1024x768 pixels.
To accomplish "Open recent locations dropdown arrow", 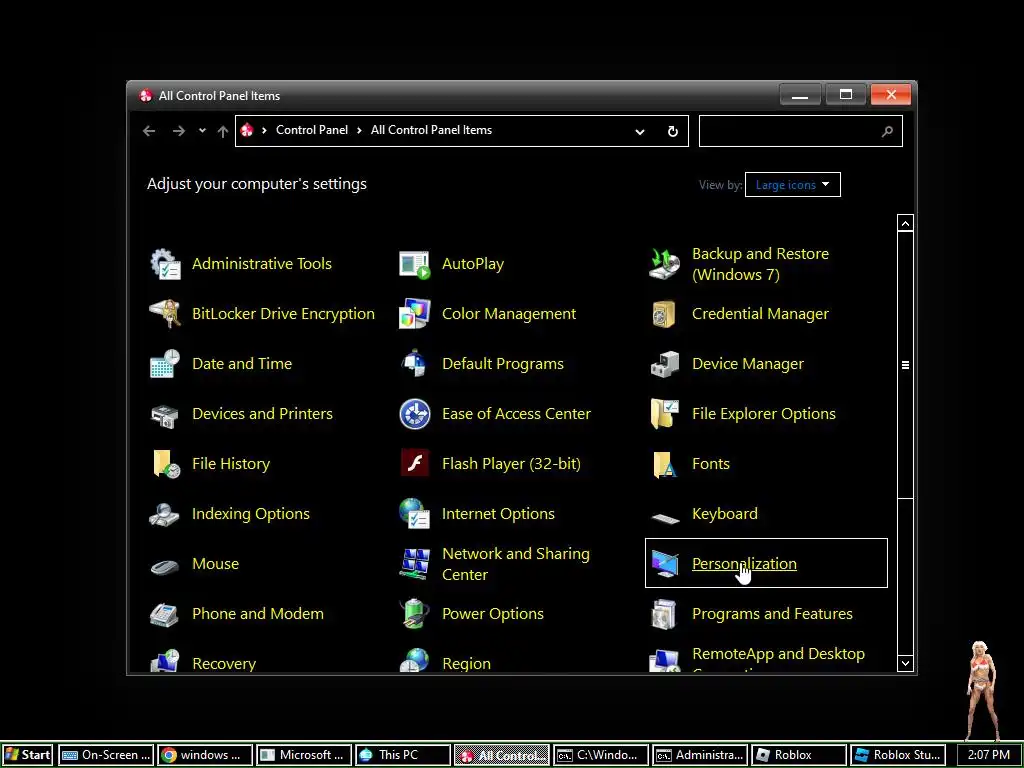I will [202, 131].
